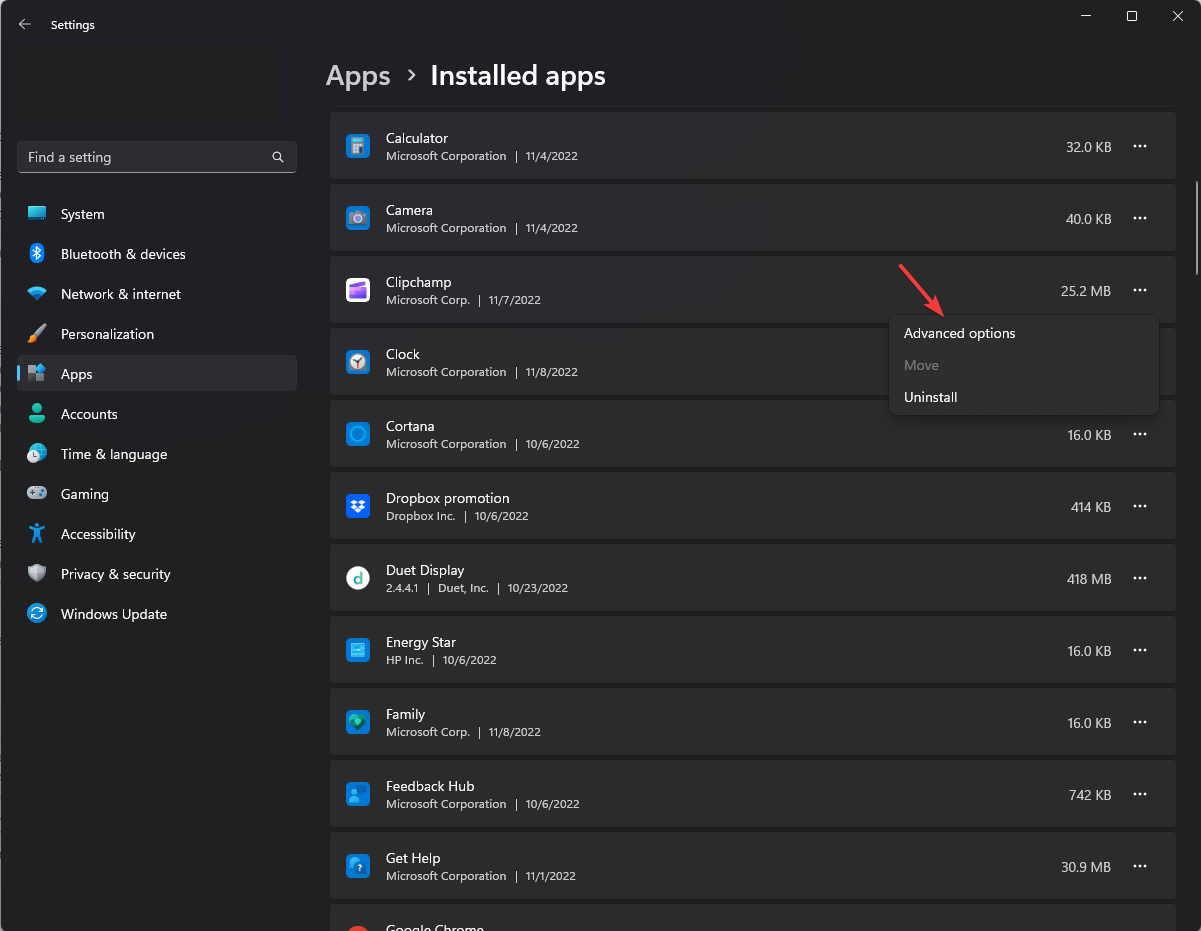Open Time & language settings
This screenshot has height=931, width=1201.
coord(157,454)
